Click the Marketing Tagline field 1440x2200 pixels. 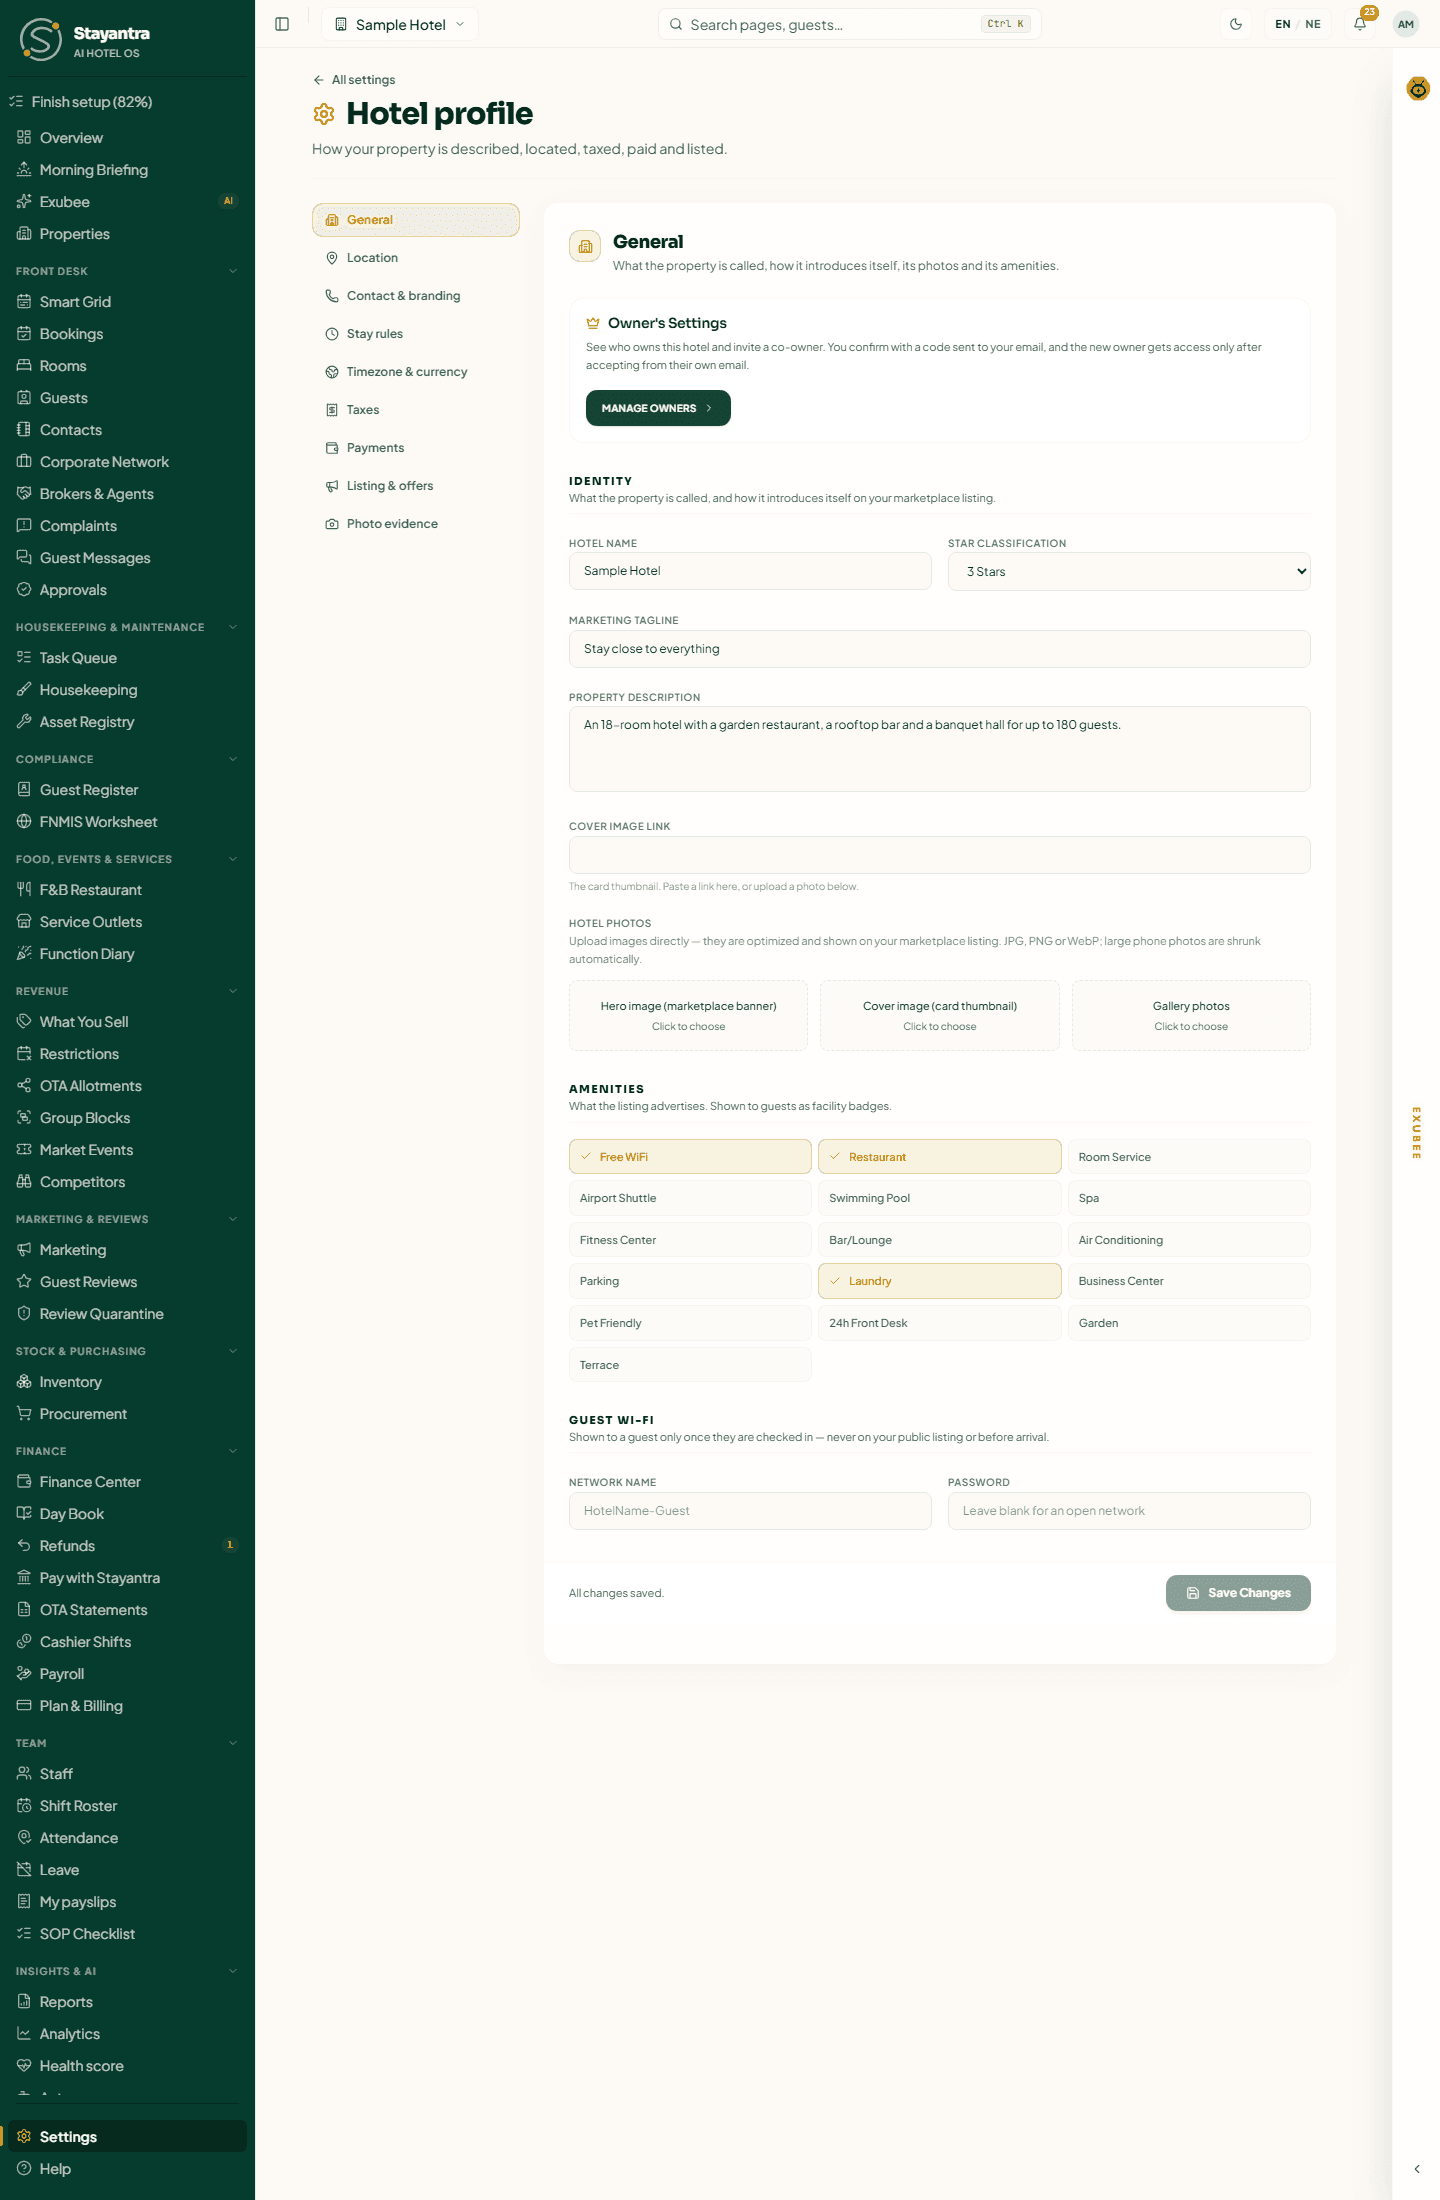coord(939,649)
